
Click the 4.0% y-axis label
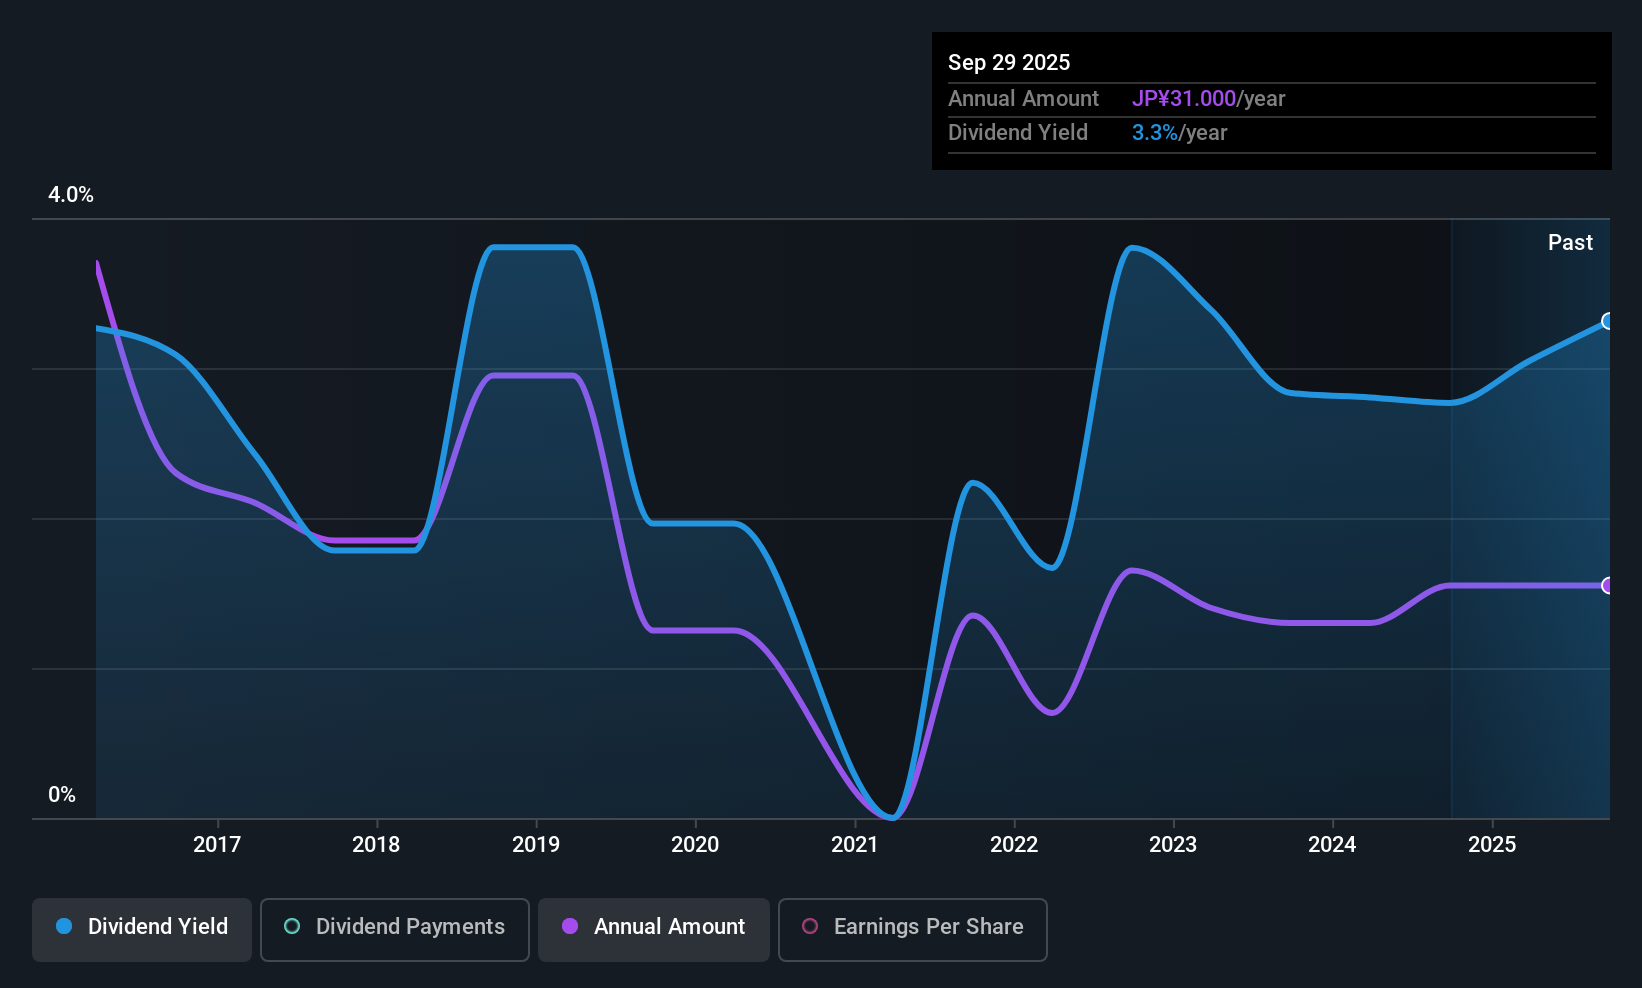[x=71, y=194]
